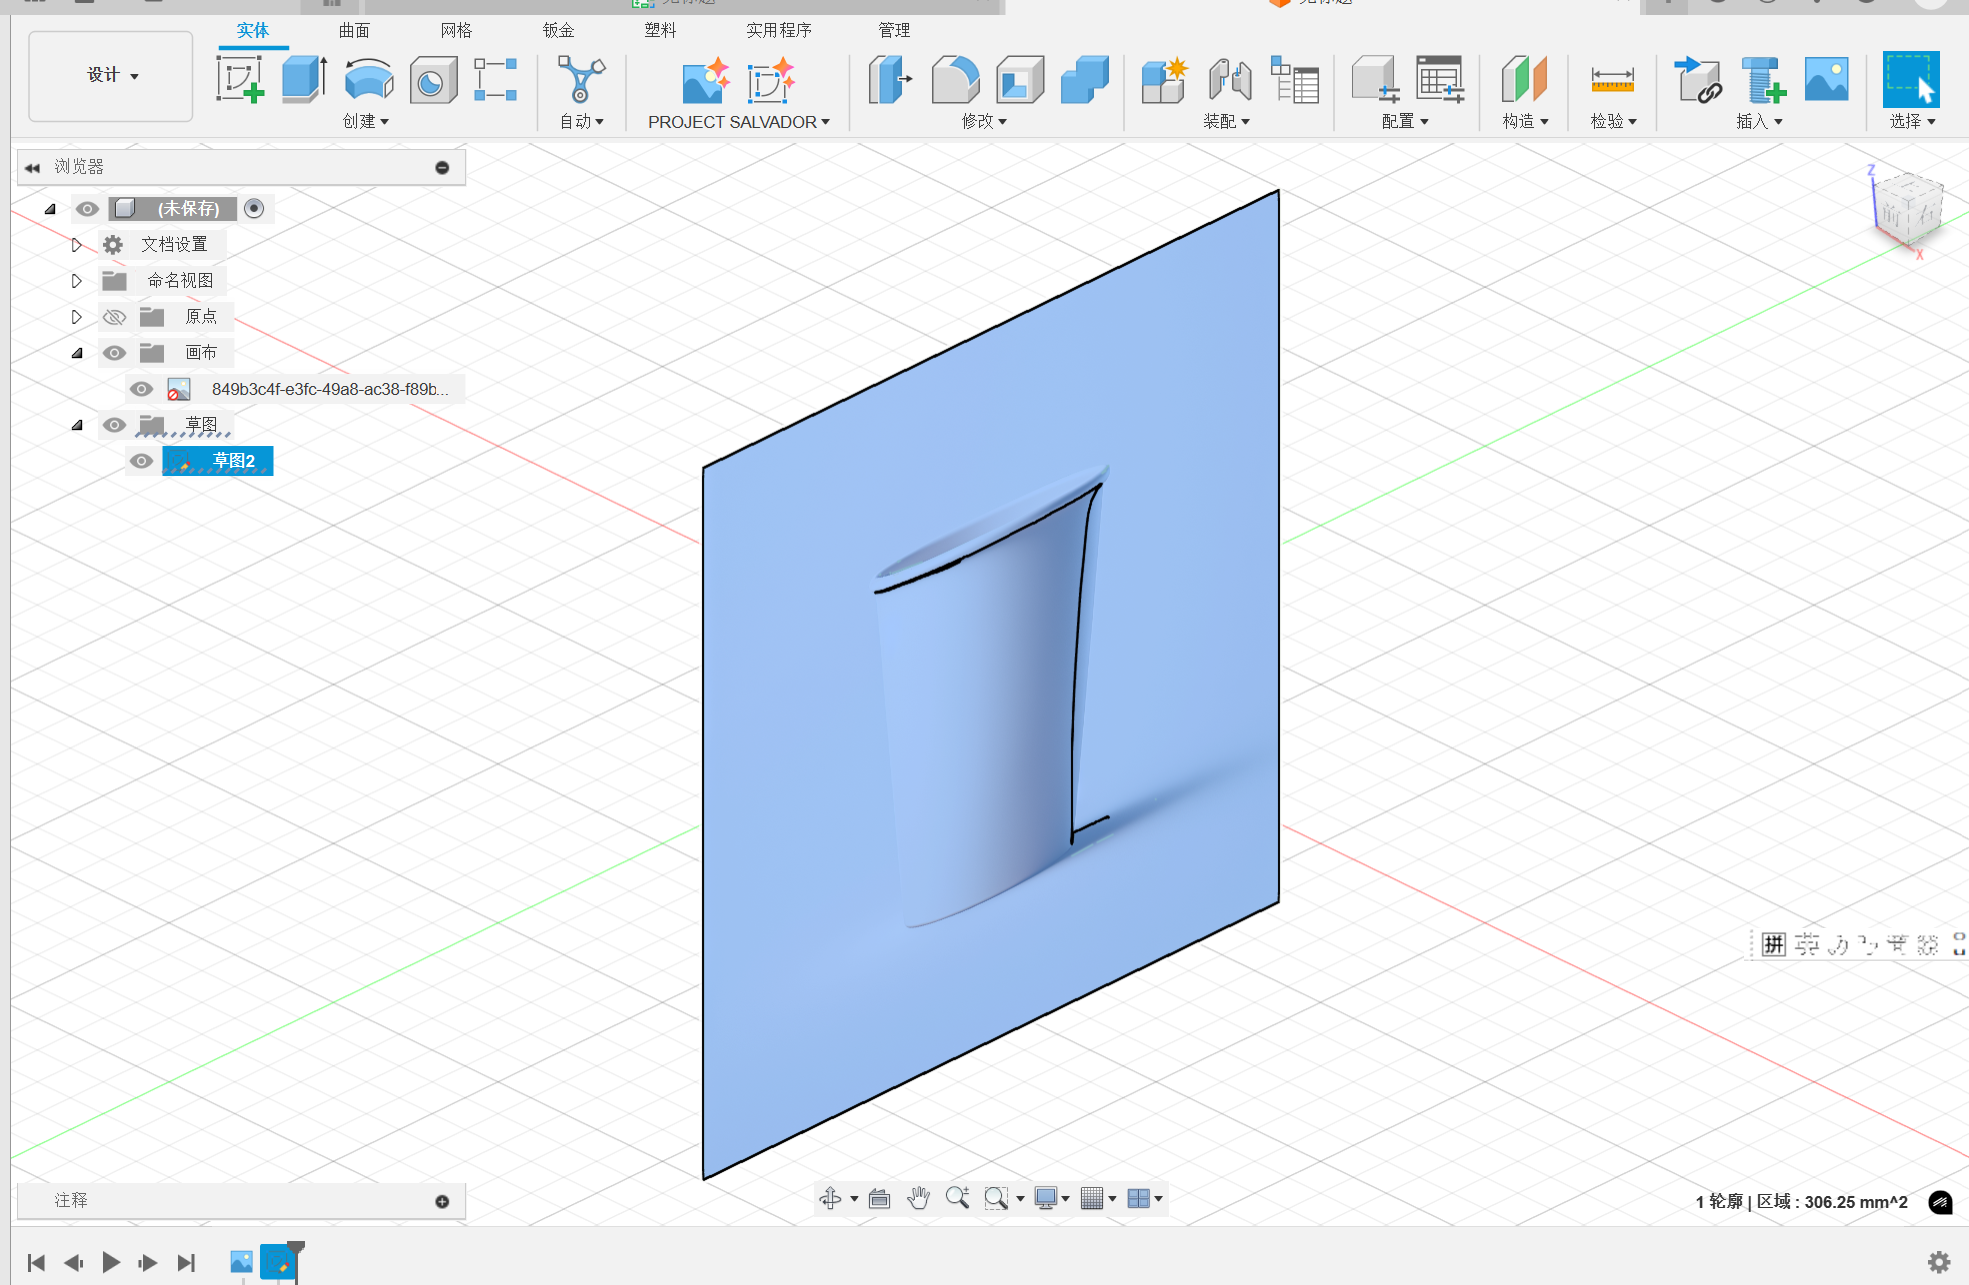
Task: Click the Select tool icon
Action: pos(1911,79)
